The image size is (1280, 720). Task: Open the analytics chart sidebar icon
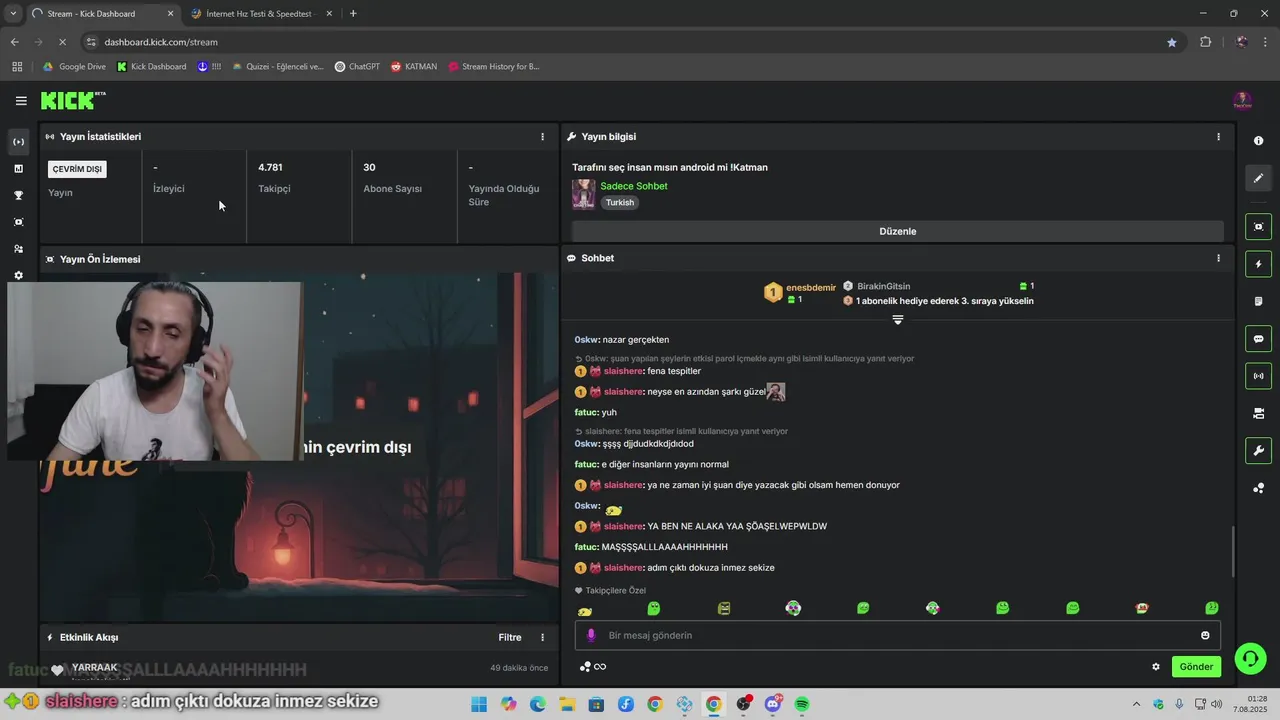(x=18, y=169)
